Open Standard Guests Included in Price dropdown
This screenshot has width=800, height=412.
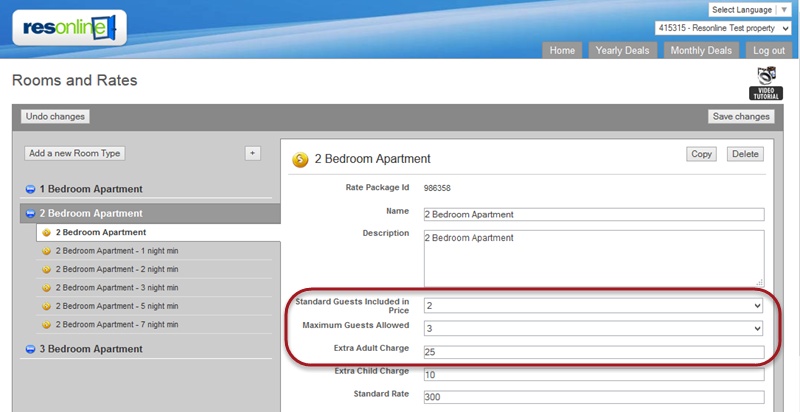(593, 305)
